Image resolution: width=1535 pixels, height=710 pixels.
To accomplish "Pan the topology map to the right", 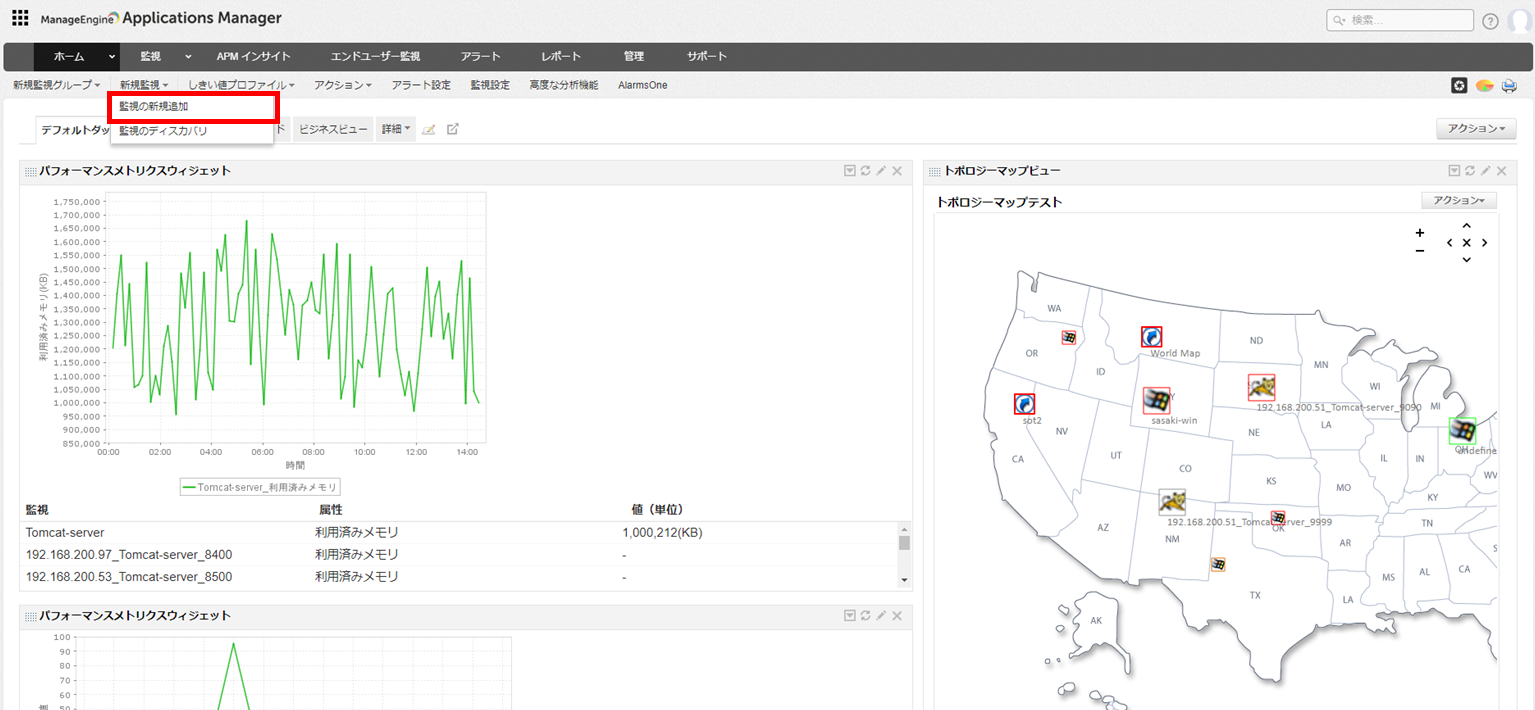I will 1485,243.
